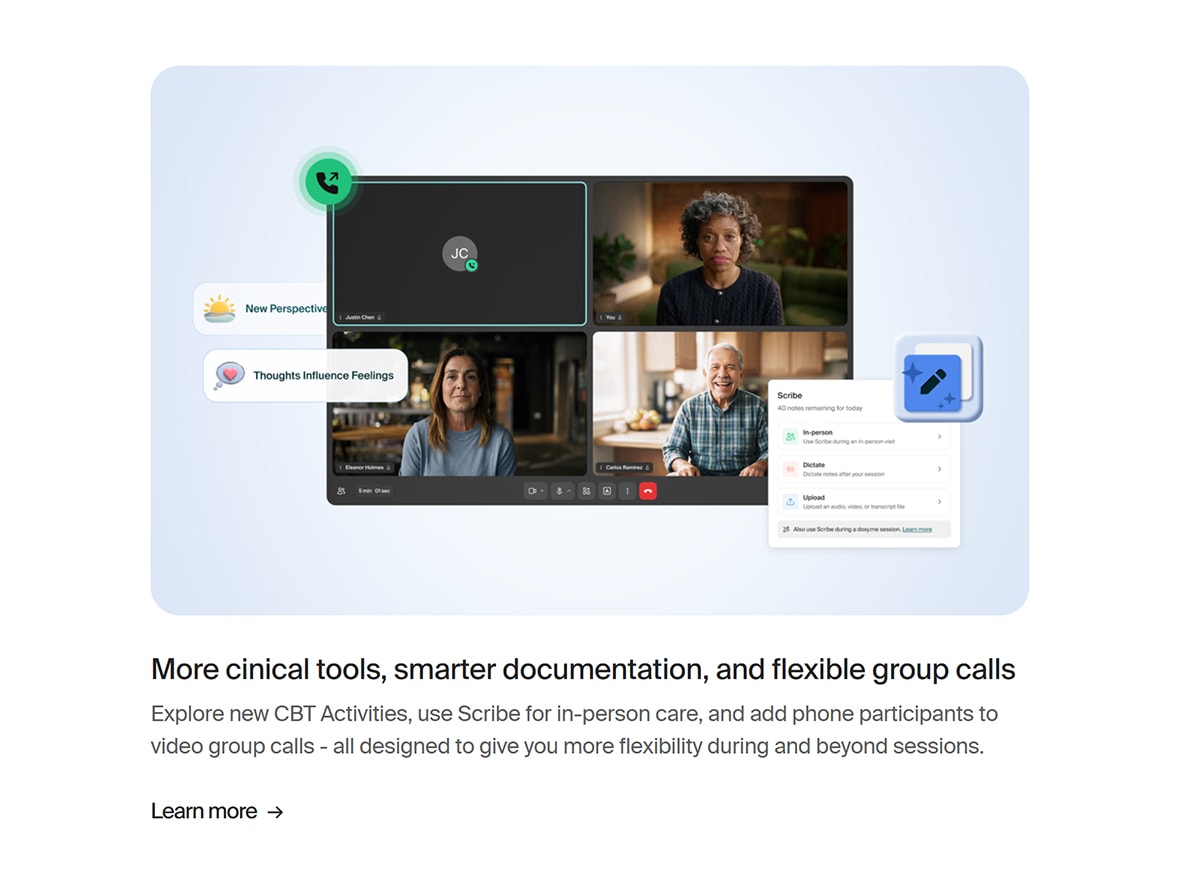Click the Justin Chen name label
Image resolution: width=1180 pixels, height=884 pixels.
[360, 317]
